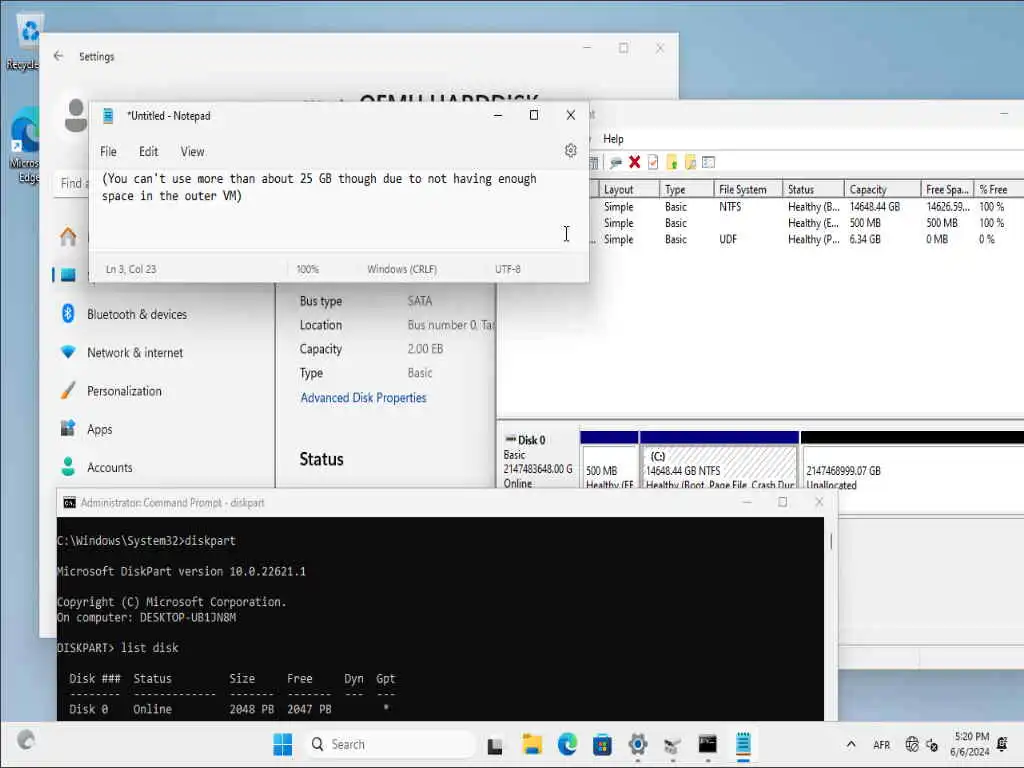Show hidden system tray icons
Viewport: 1024px width, 768px height.
point(850,744)
